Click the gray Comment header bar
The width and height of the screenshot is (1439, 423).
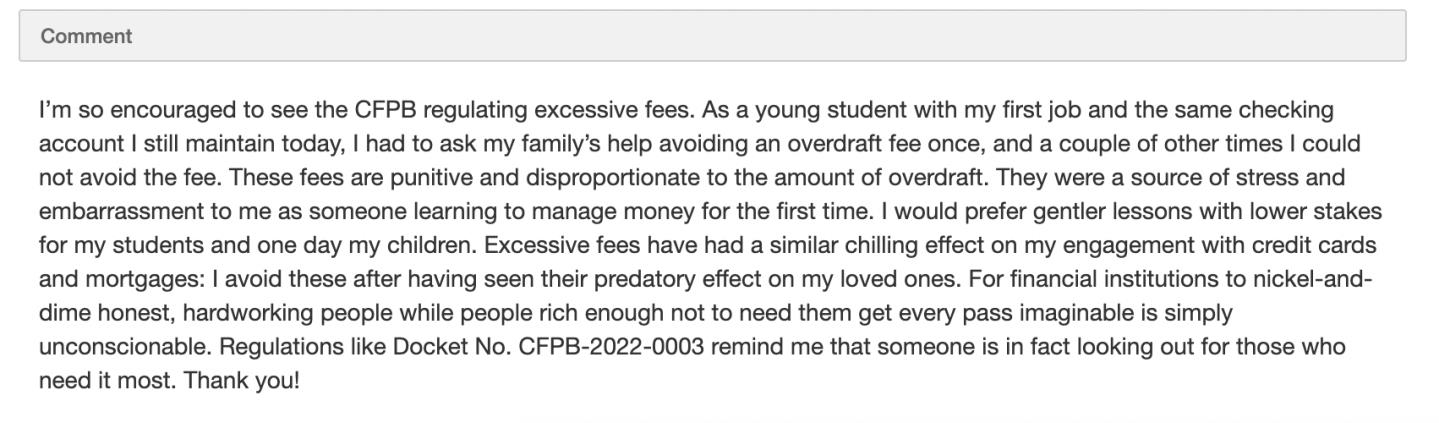click(712, 36)
